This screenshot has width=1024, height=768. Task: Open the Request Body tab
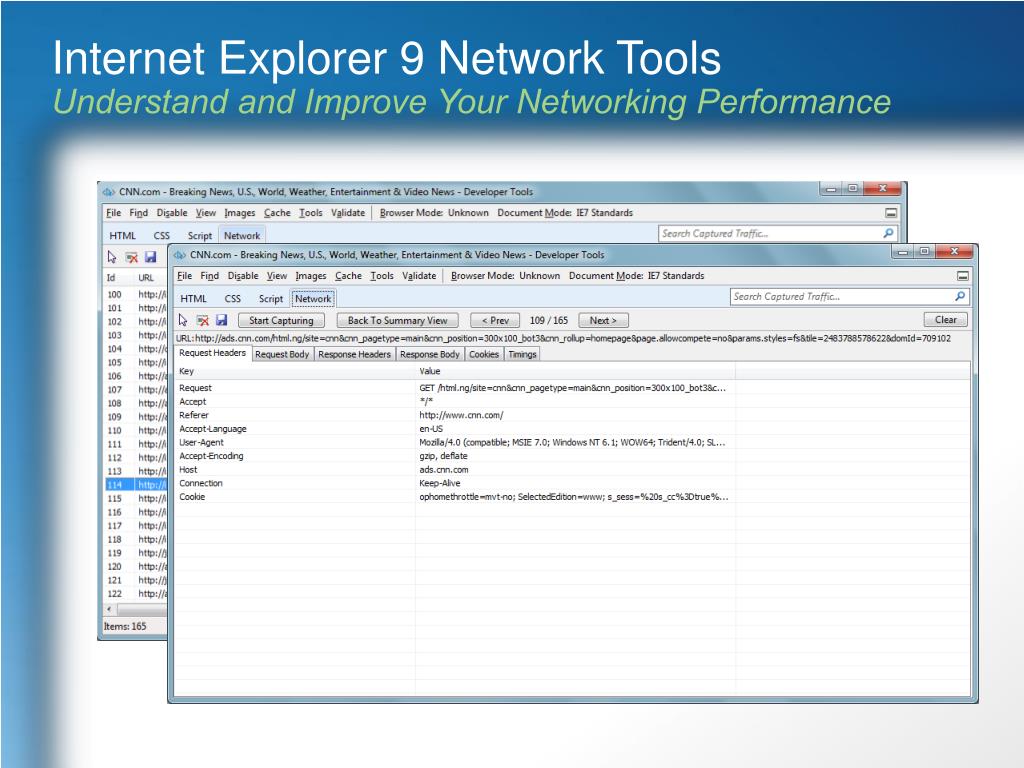(x=281, y=354)
